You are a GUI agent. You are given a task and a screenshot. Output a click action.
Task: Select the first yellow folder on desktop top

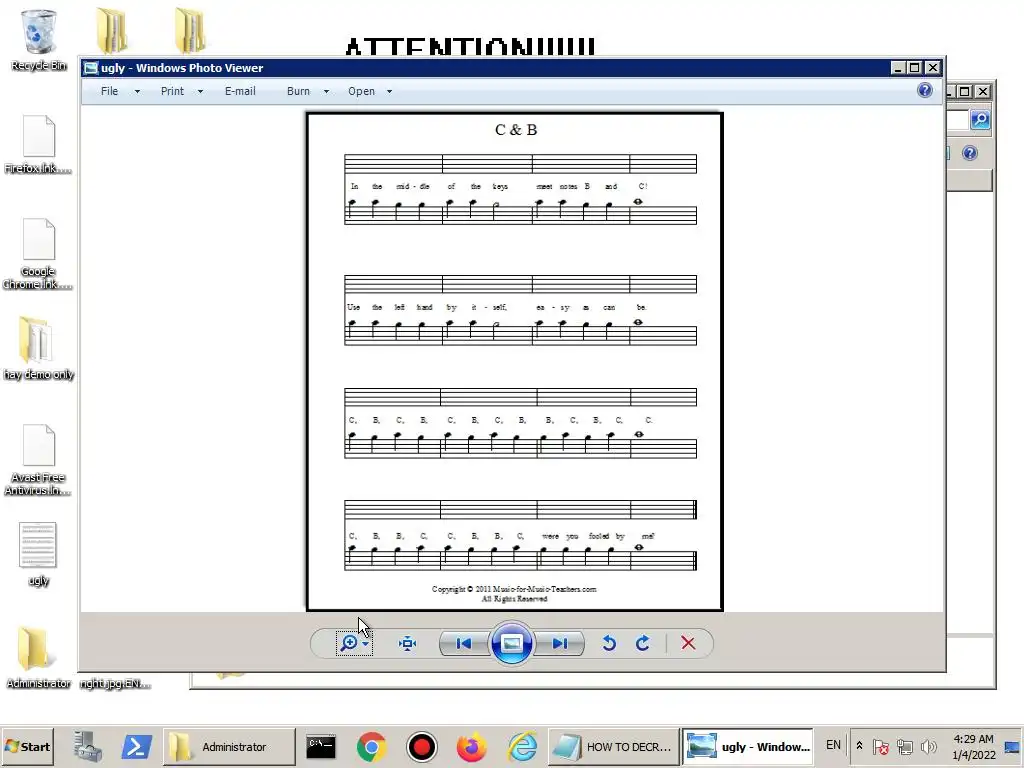112,29
